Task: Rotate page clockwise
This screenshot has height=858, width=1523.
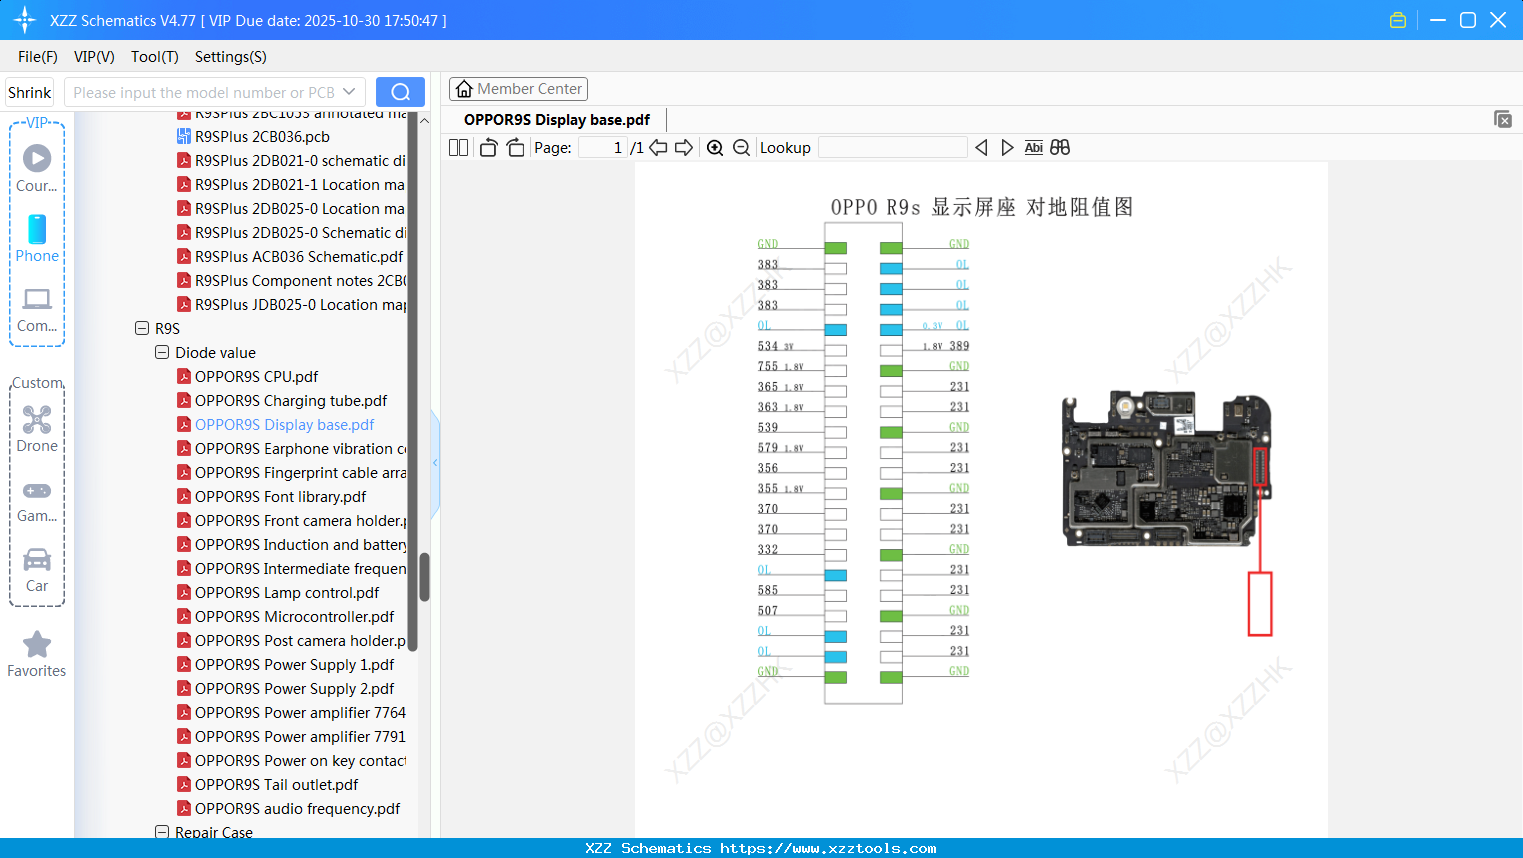Action: point(515,147)
